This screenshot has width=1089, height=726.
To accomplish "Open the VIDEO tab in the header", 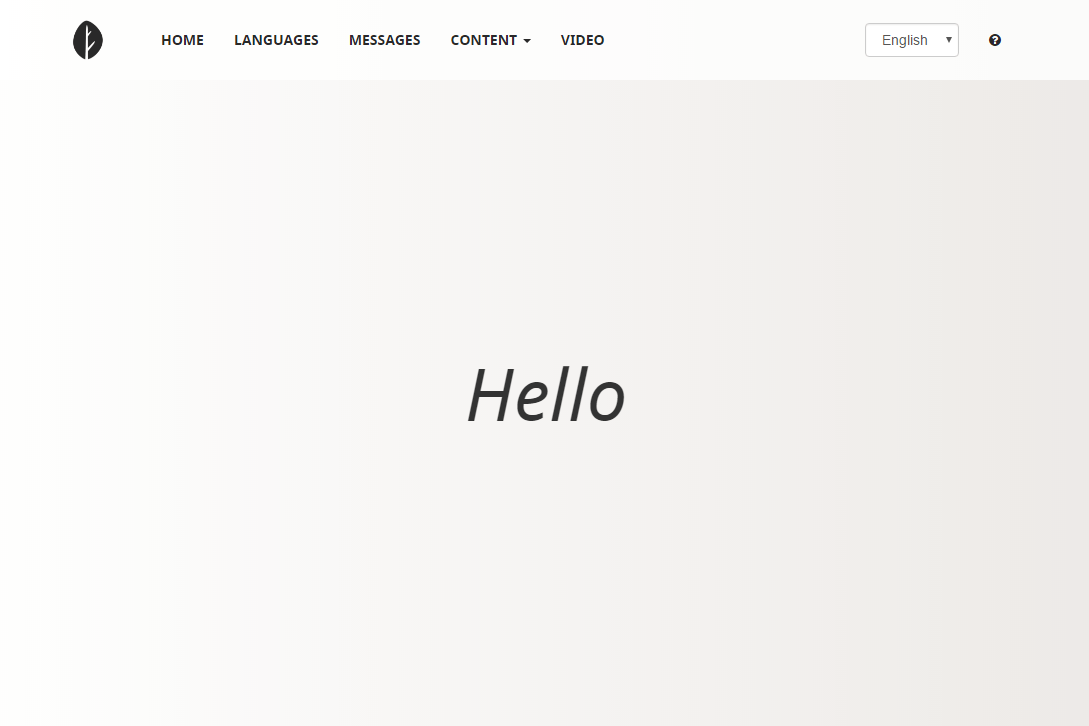I will point(582,40).
